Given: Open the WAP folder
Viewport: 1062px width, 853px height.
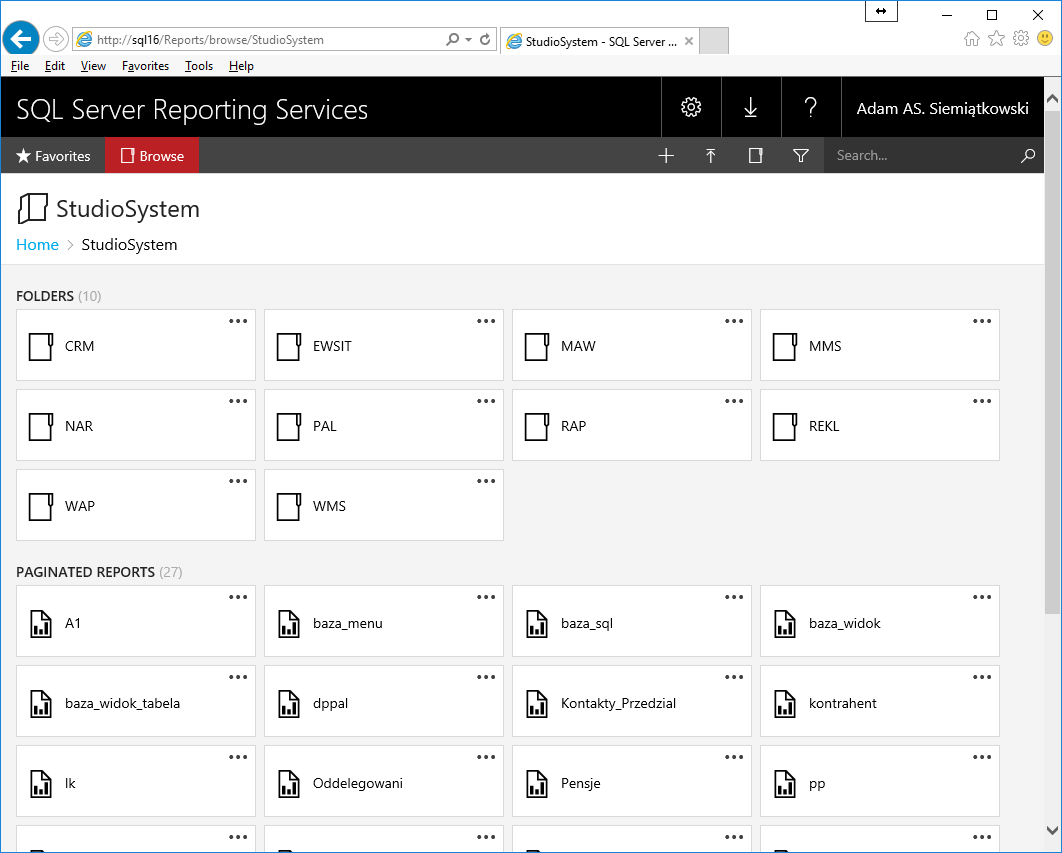Looking at the screenshot, I should point(135,505).
